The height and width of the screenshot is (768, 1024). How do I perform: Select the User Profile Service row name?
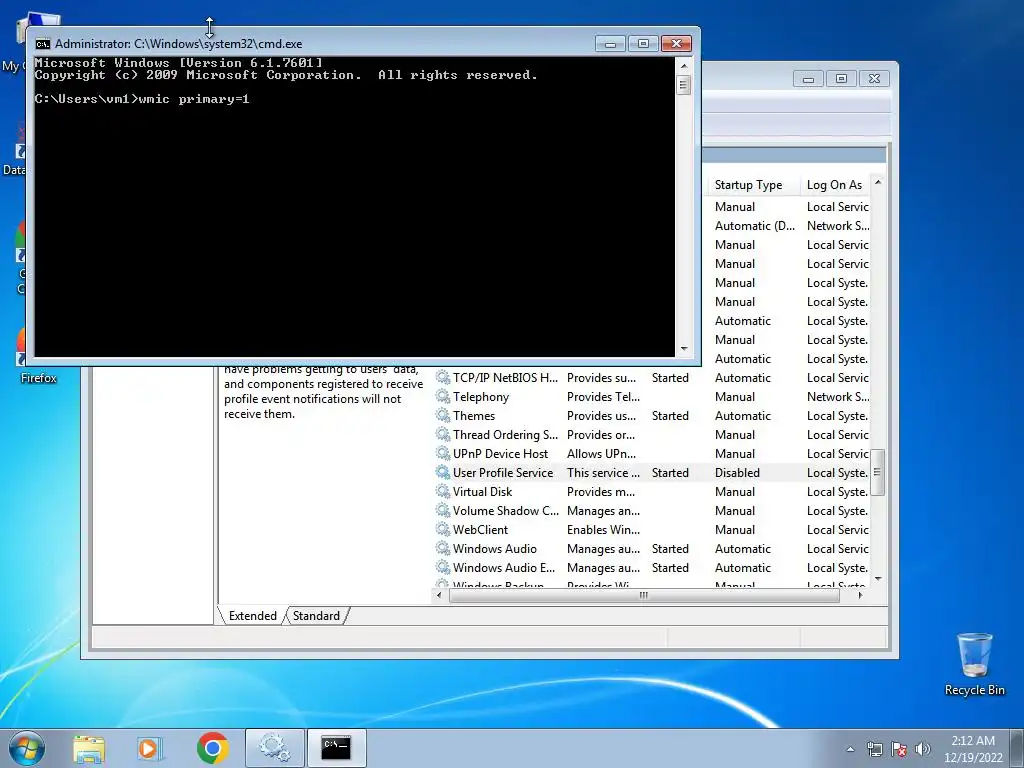click(503, 472)
